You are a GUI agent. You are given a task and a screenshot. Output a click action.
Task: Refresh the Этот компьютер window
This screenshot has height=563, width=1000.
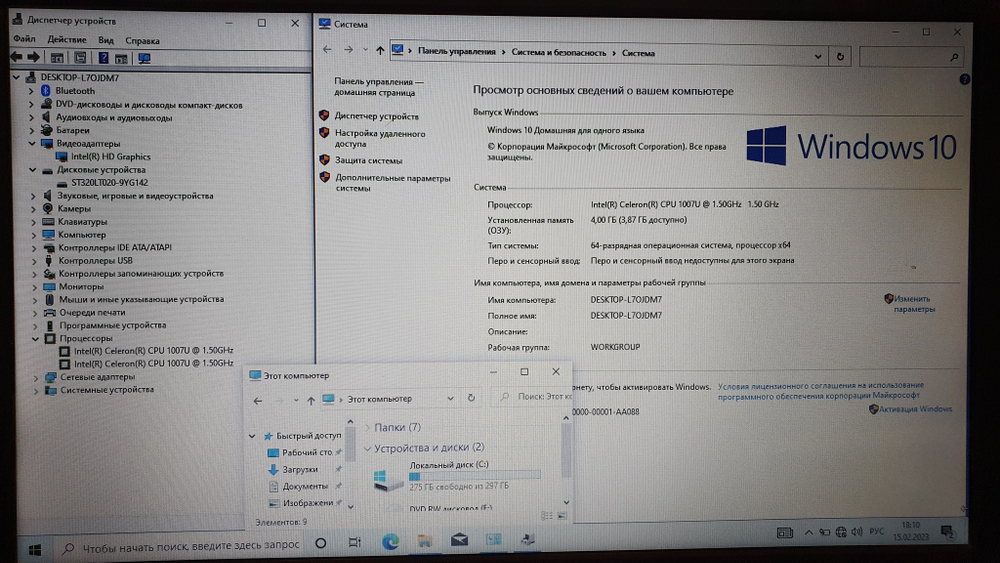point(471,398)
